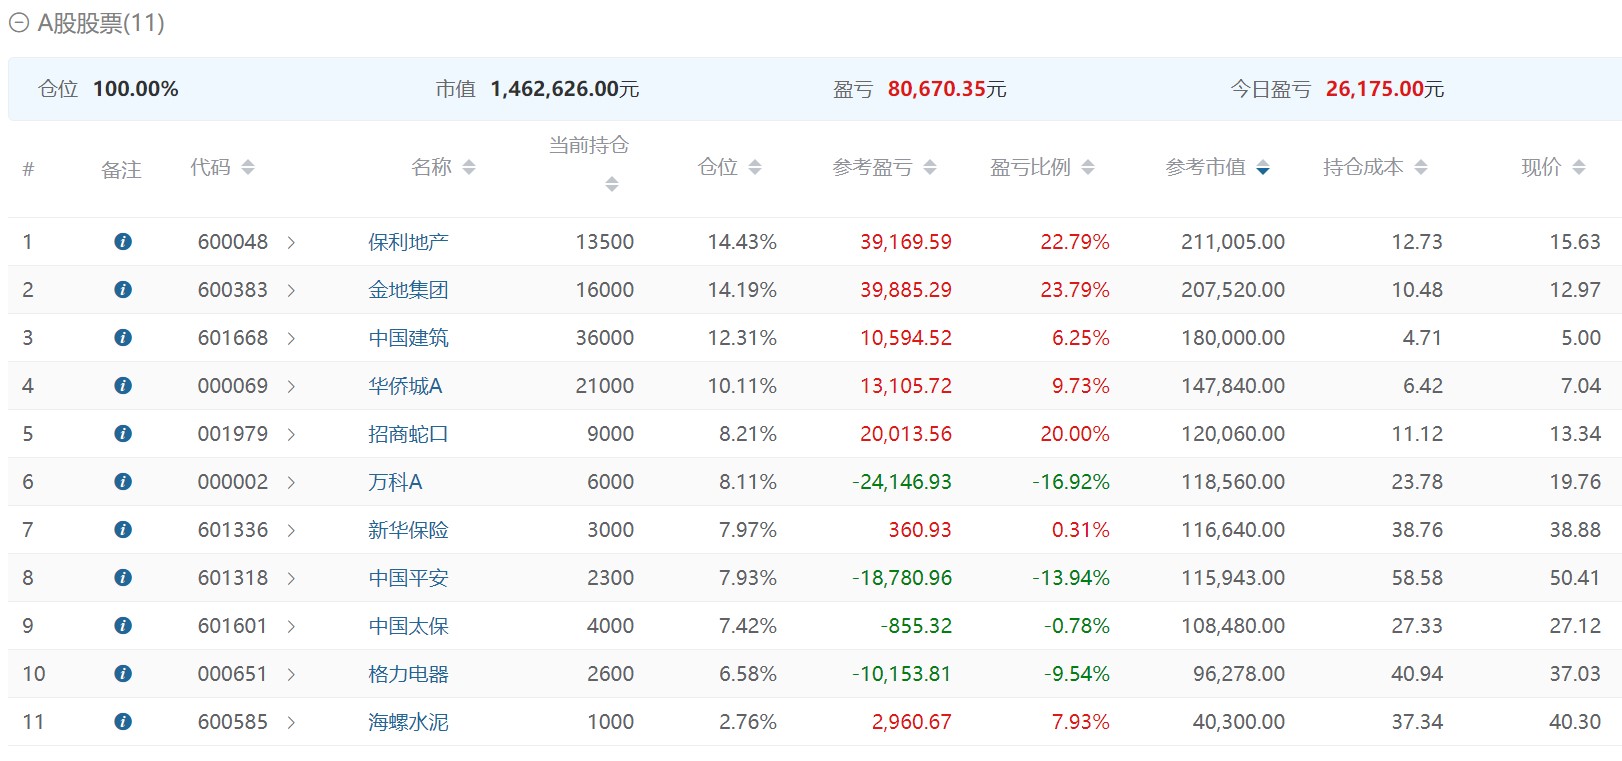This screenshot has width=1622, height=761.
Task: Sort table by 现价 column
Action: click(1579, 168)
